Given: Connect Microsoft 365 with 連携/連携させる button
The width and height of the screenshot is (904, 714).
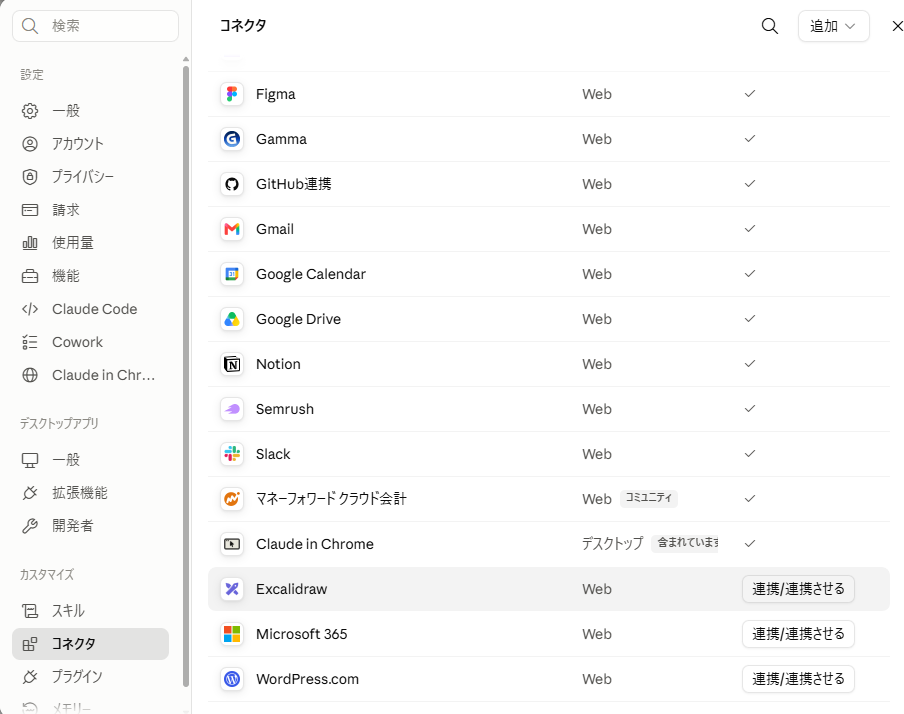Looking at the screenshot, I should click(798, 634).
